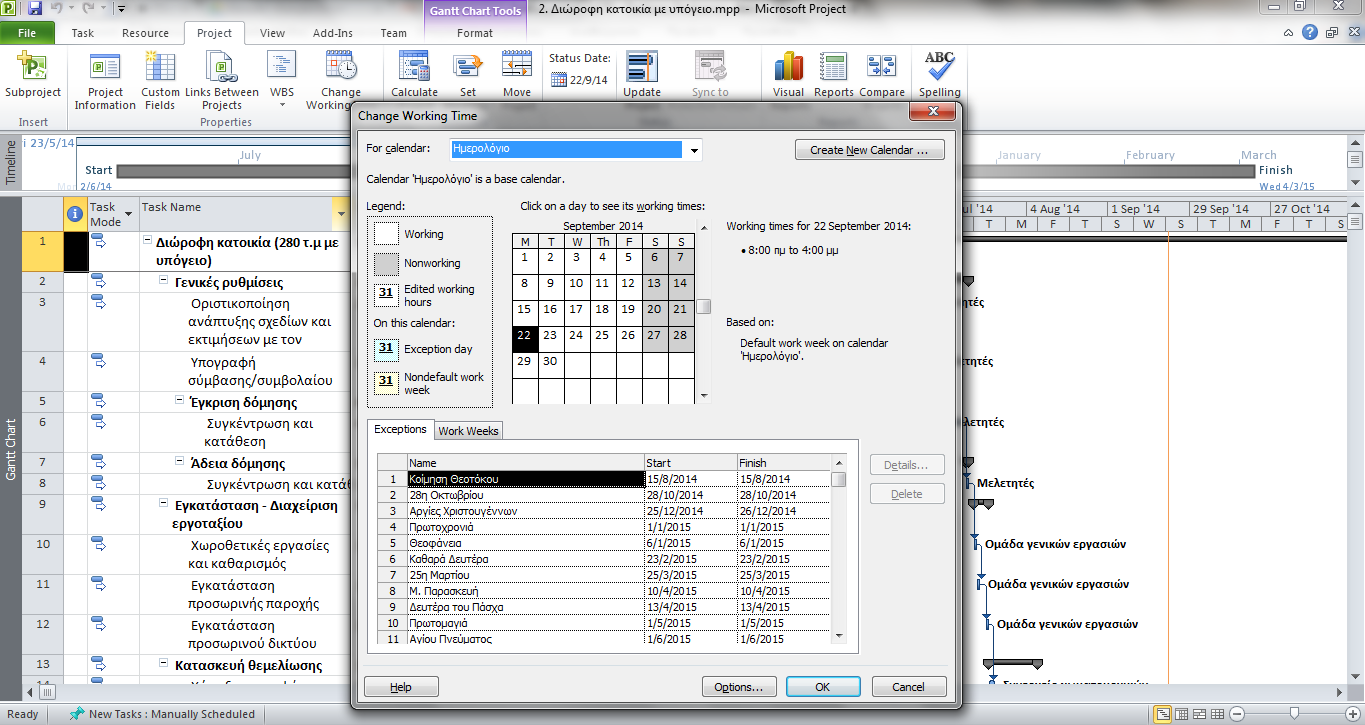The width and height of the screenshot is (1365, 725).
Task: Click Create New Calendar button
Action: [x=870, y=150]
